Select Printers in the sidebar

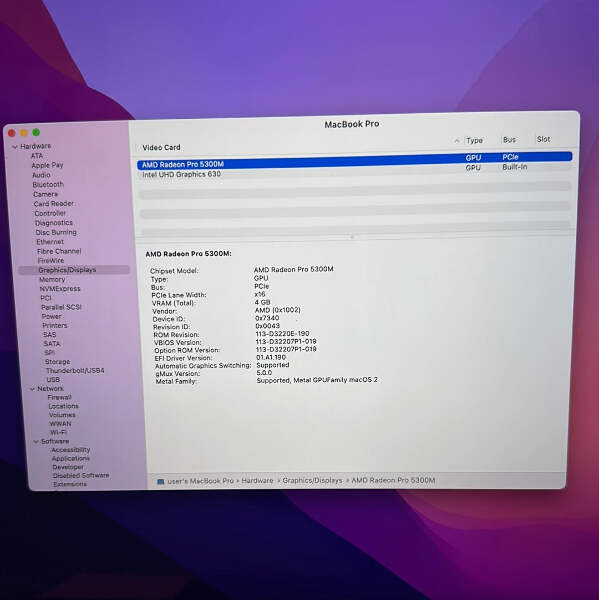click(x=55, y=325)
